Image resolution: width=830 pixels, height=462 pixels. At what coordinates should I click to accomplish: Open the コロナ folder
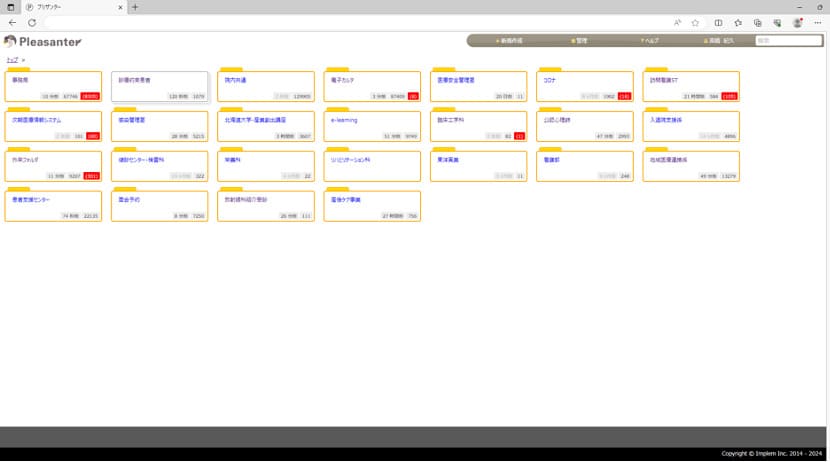point(585,86)
